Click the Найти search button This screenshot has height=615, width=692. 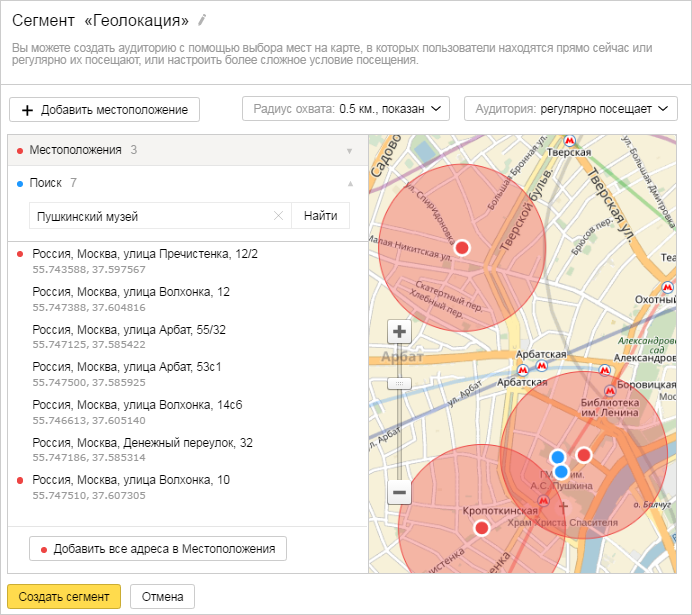click(320, 216)
